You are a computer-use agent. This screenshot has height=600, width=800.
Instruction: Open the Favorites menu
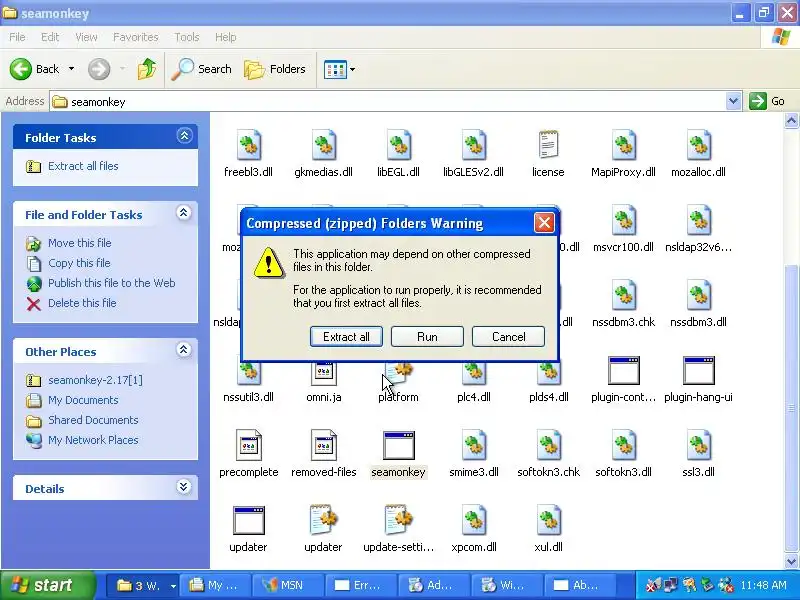(x=136, y=37)
